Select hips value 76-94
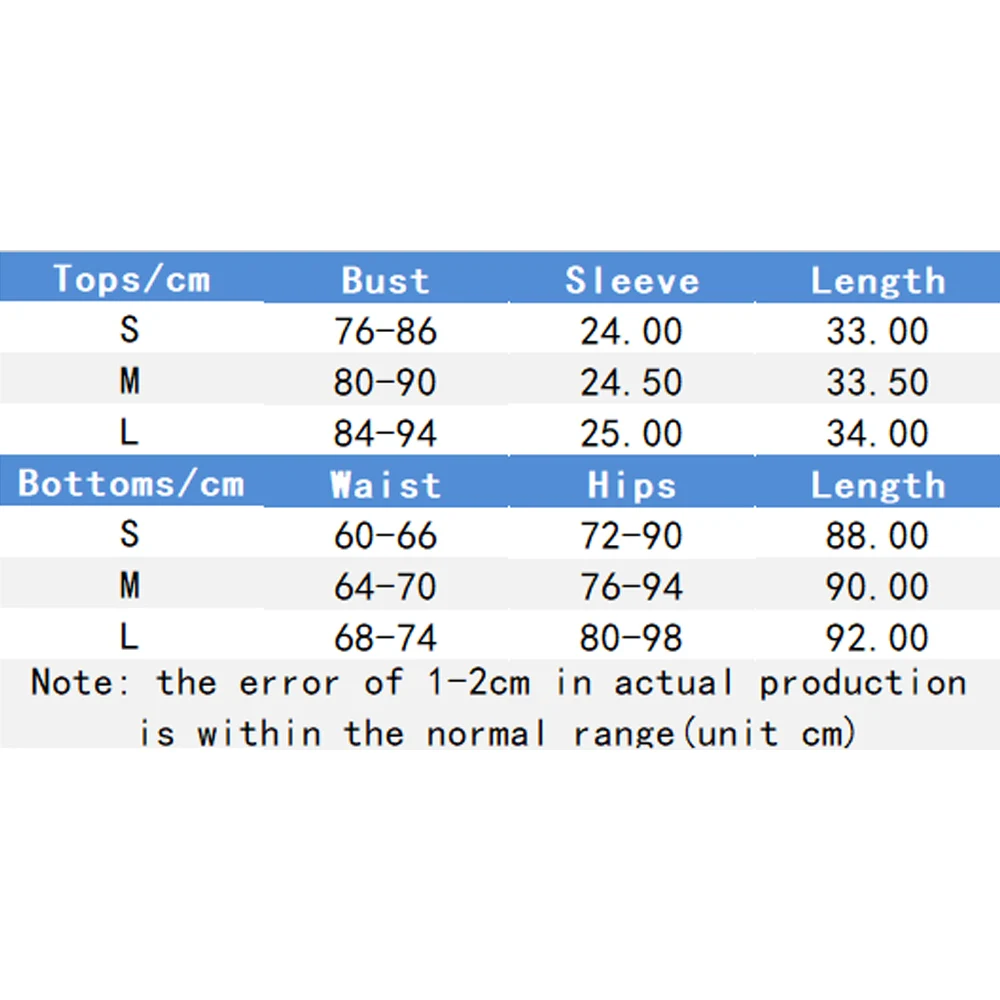The height and width of the screenshot is (1000, 1000). pyautogui.click(x=632, y=587)
